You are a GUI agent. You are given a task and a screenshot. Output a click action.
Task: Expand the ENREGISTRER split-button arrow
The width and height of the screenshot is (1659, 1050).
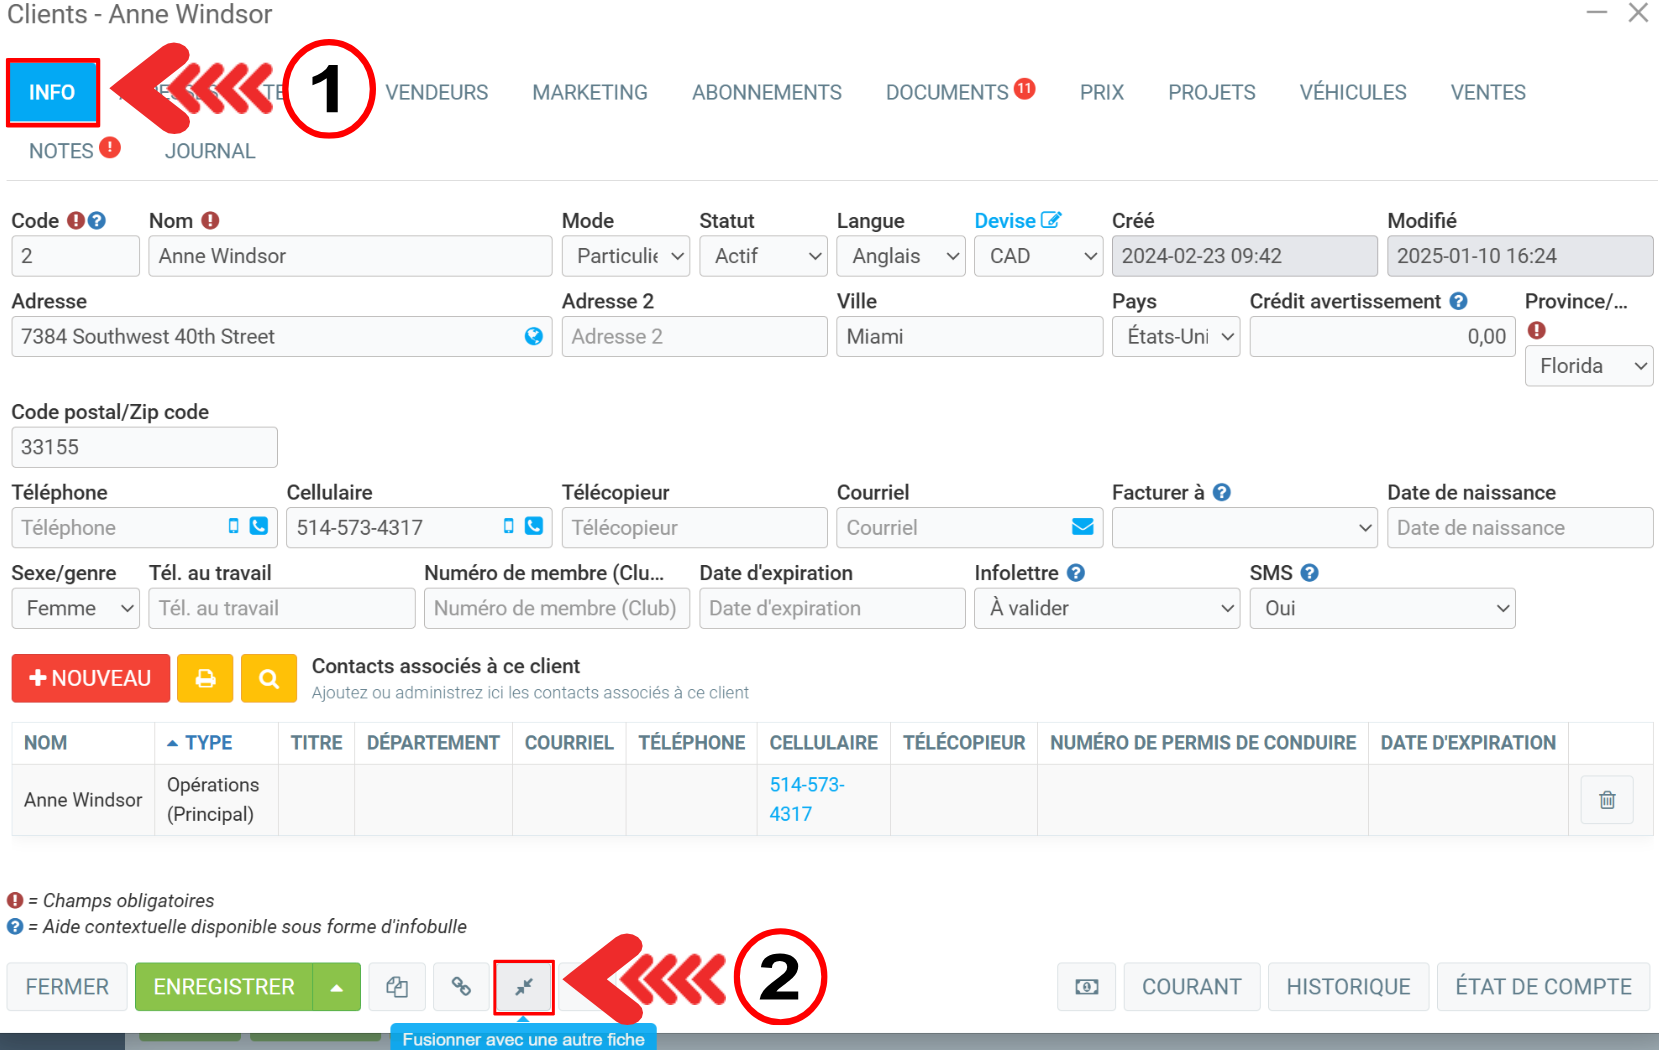pos(337,987)
